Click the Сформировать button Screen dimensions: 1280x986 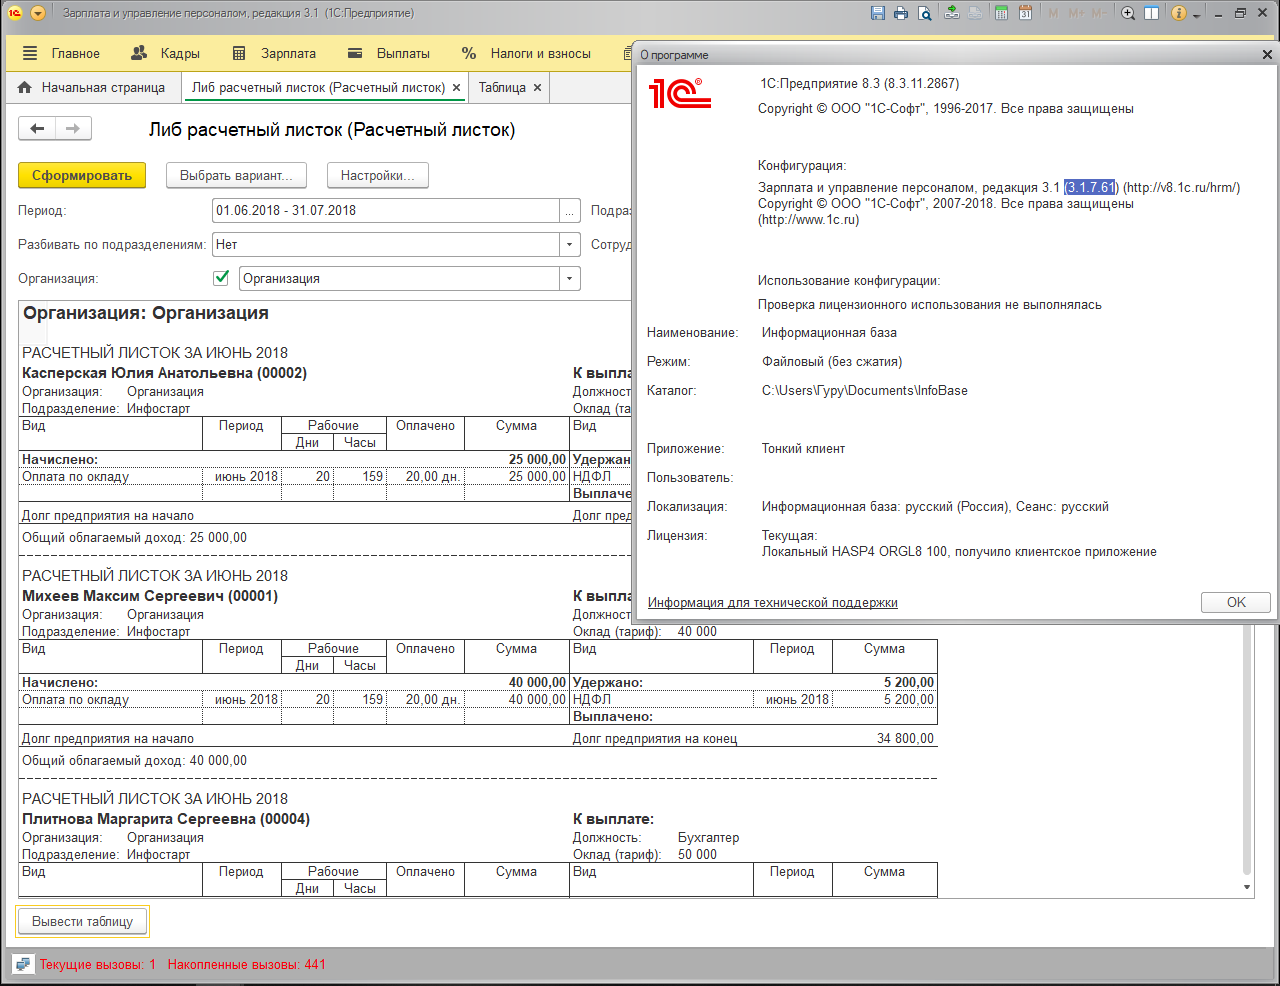[82, 175]
